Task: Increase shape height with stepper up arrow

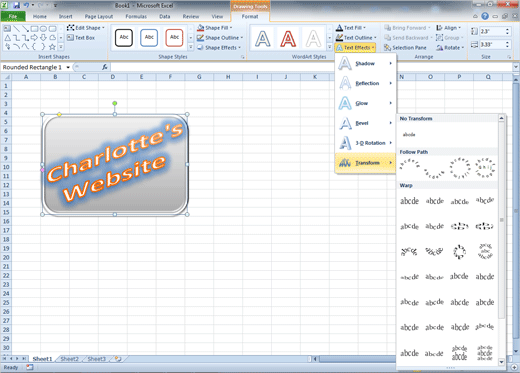Action: [507, 29]
